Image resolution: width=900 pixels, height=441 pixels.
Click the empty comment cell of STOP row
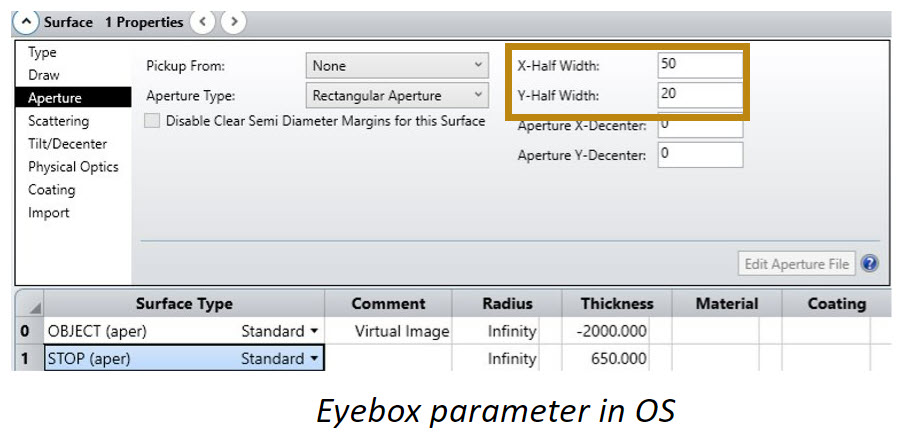[389, 359]
